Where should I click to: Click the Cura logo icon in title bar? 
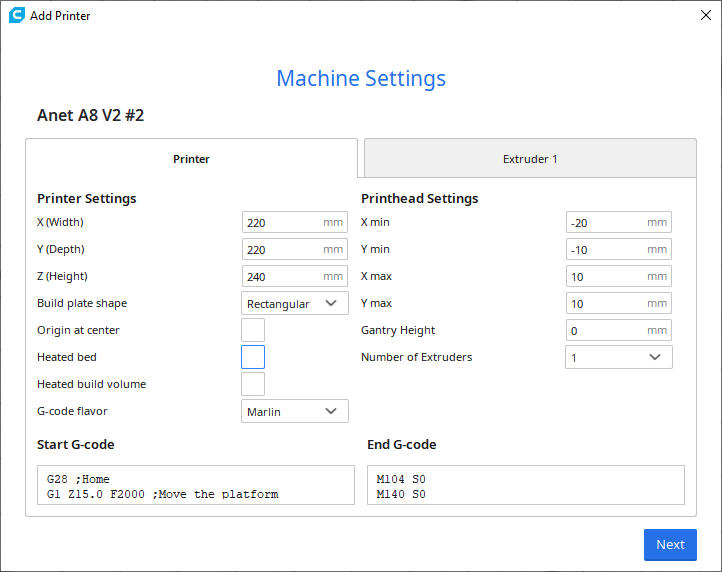click(x=17, y=15)
